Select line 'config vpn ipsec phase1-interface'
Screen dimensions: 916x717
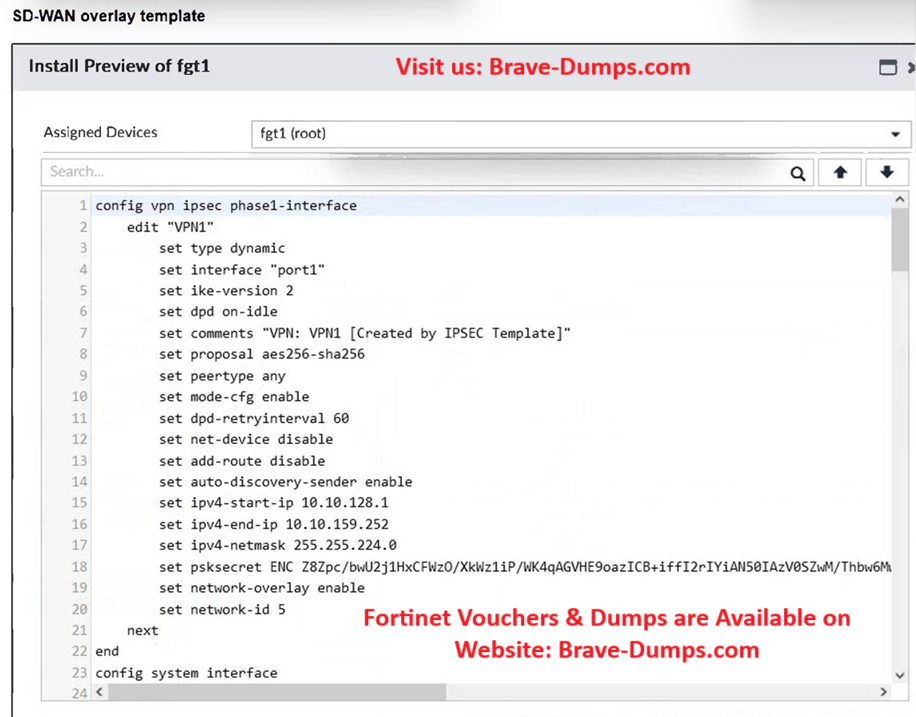click(x=226, y=206)
